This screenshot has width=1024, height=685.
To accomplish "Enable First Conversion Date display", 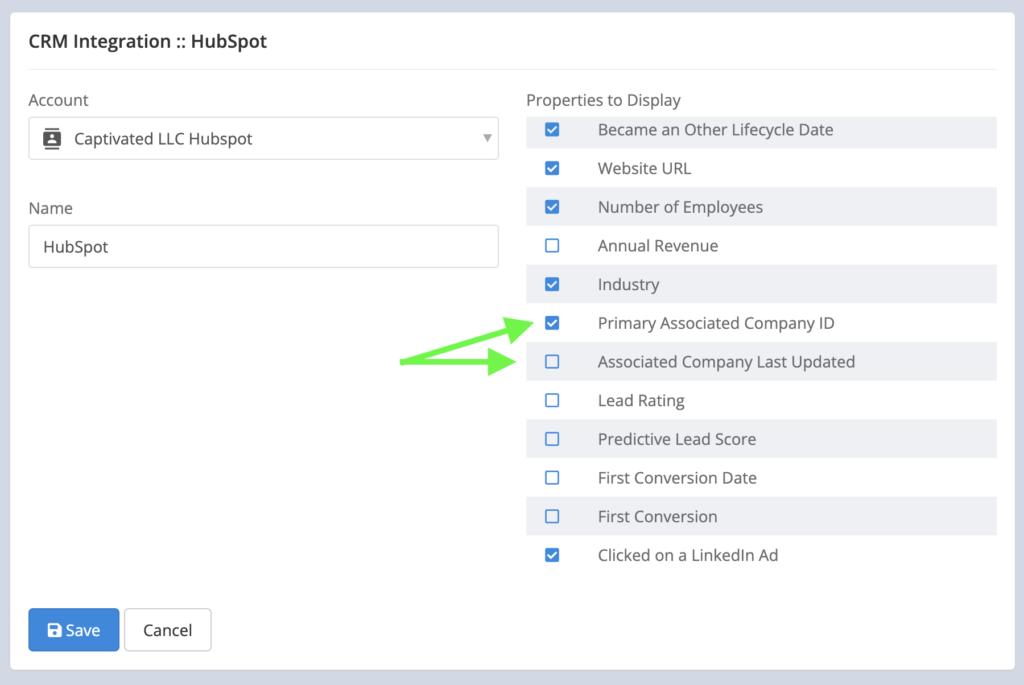I will pos(551,477).
